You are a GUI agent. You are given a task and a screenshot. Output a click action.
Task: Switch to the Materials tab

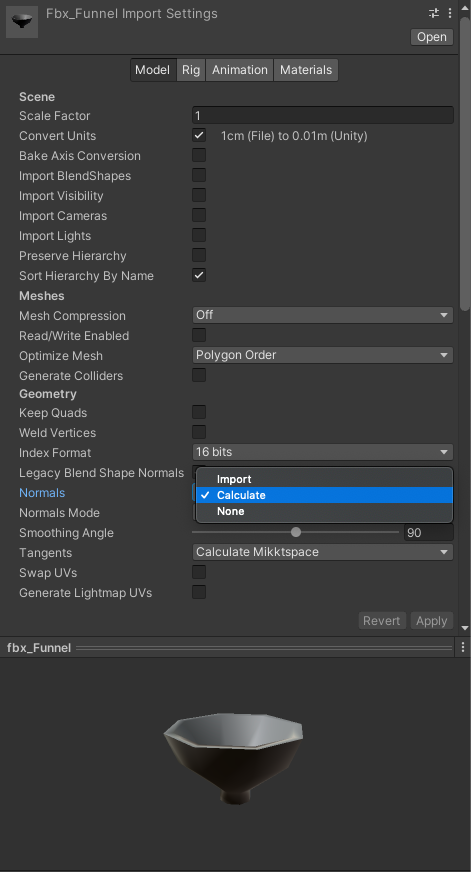pyautogui.click(x=306, y=70)
